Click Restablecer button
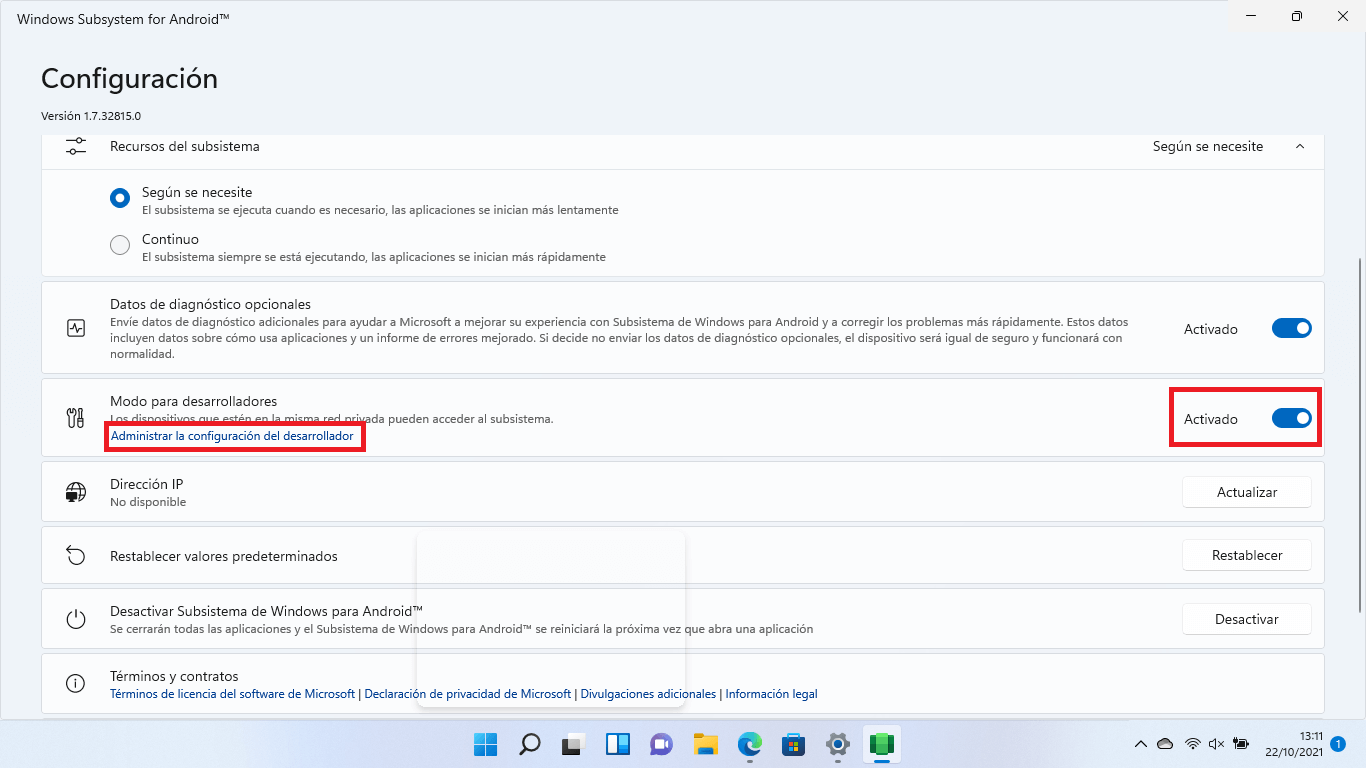This screenshot has width=1366, height=768. (1247, 555)
